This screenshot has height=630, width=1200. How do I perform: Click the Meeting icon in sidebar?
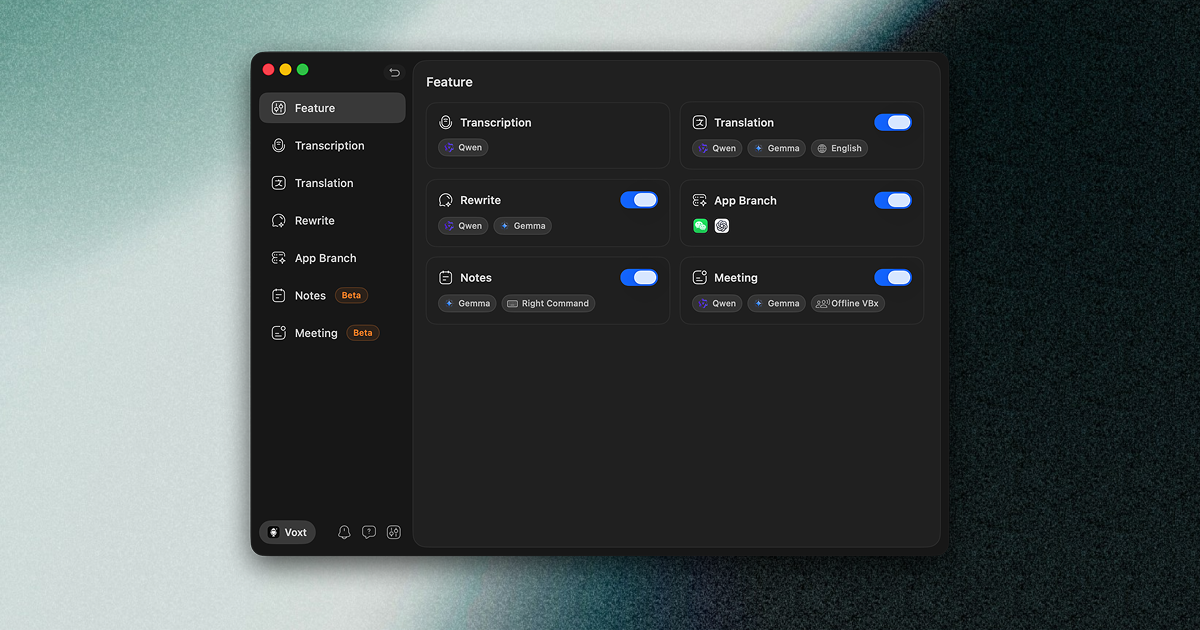(x=279, y=333)
